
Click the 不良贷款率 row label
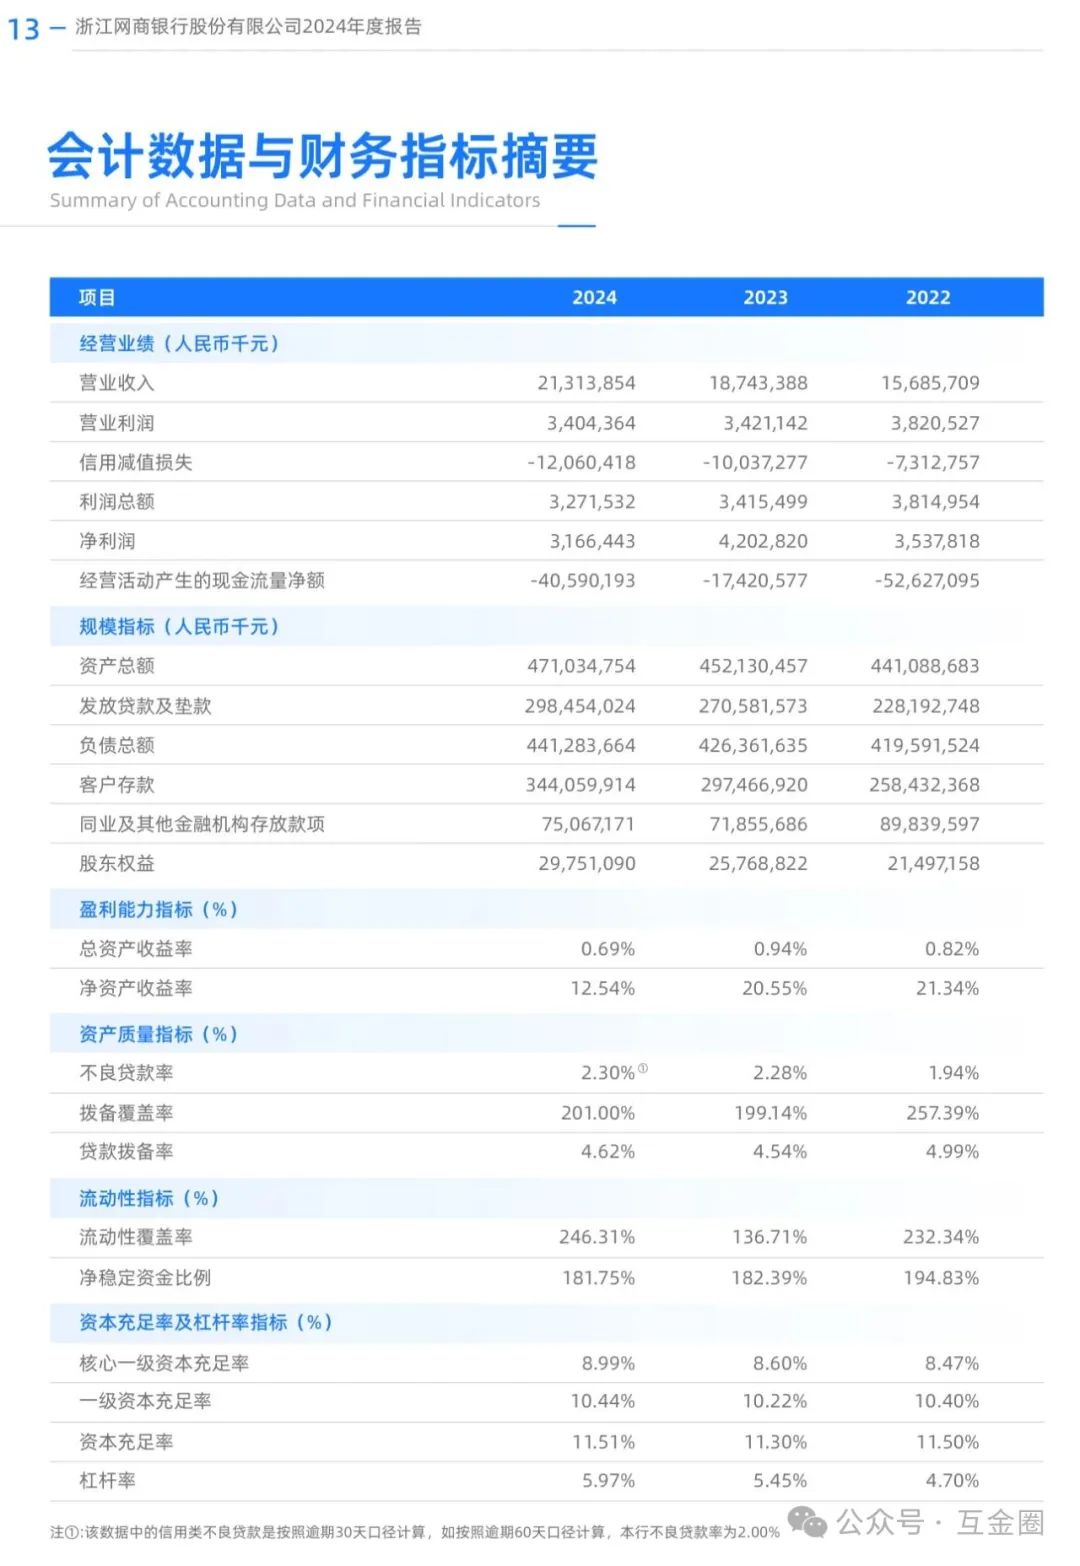point(127,1073)
